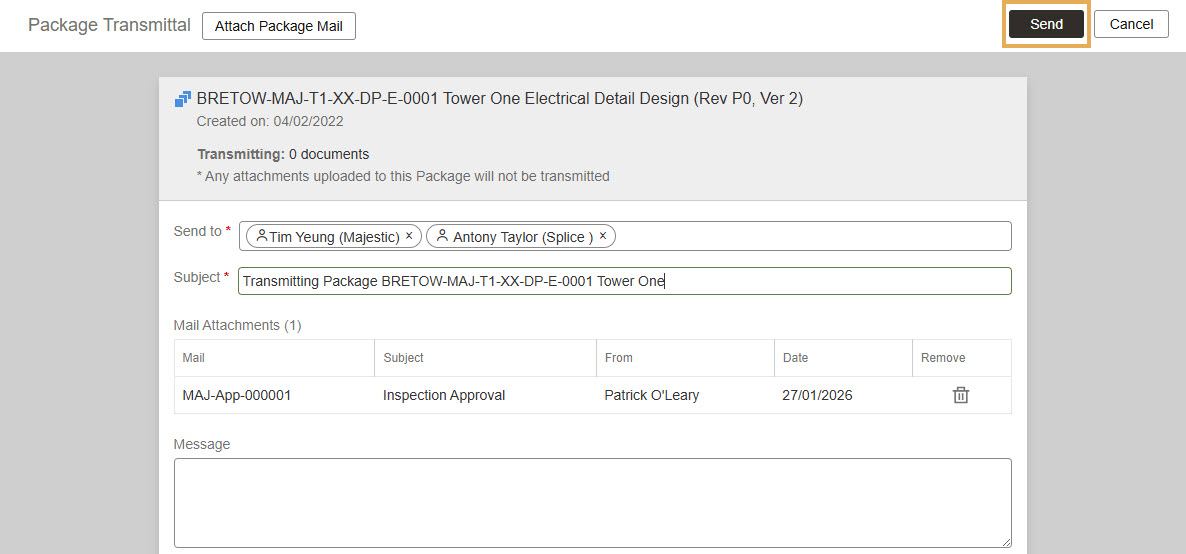Click empty area of Send to field
The height and width of the screenshot is (554, 1186).
(x=810, y=236)
